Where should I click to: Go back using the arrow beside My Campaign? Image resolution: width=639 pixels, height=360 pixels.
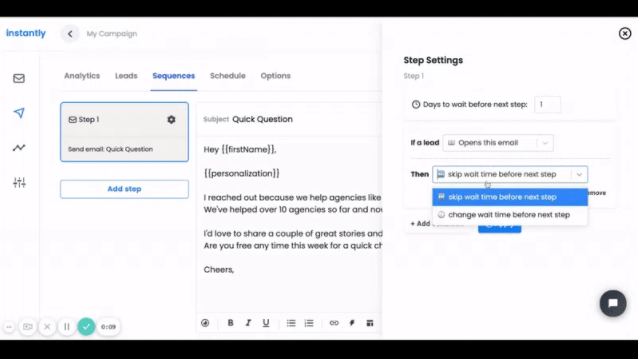click(x=70, y=34)
